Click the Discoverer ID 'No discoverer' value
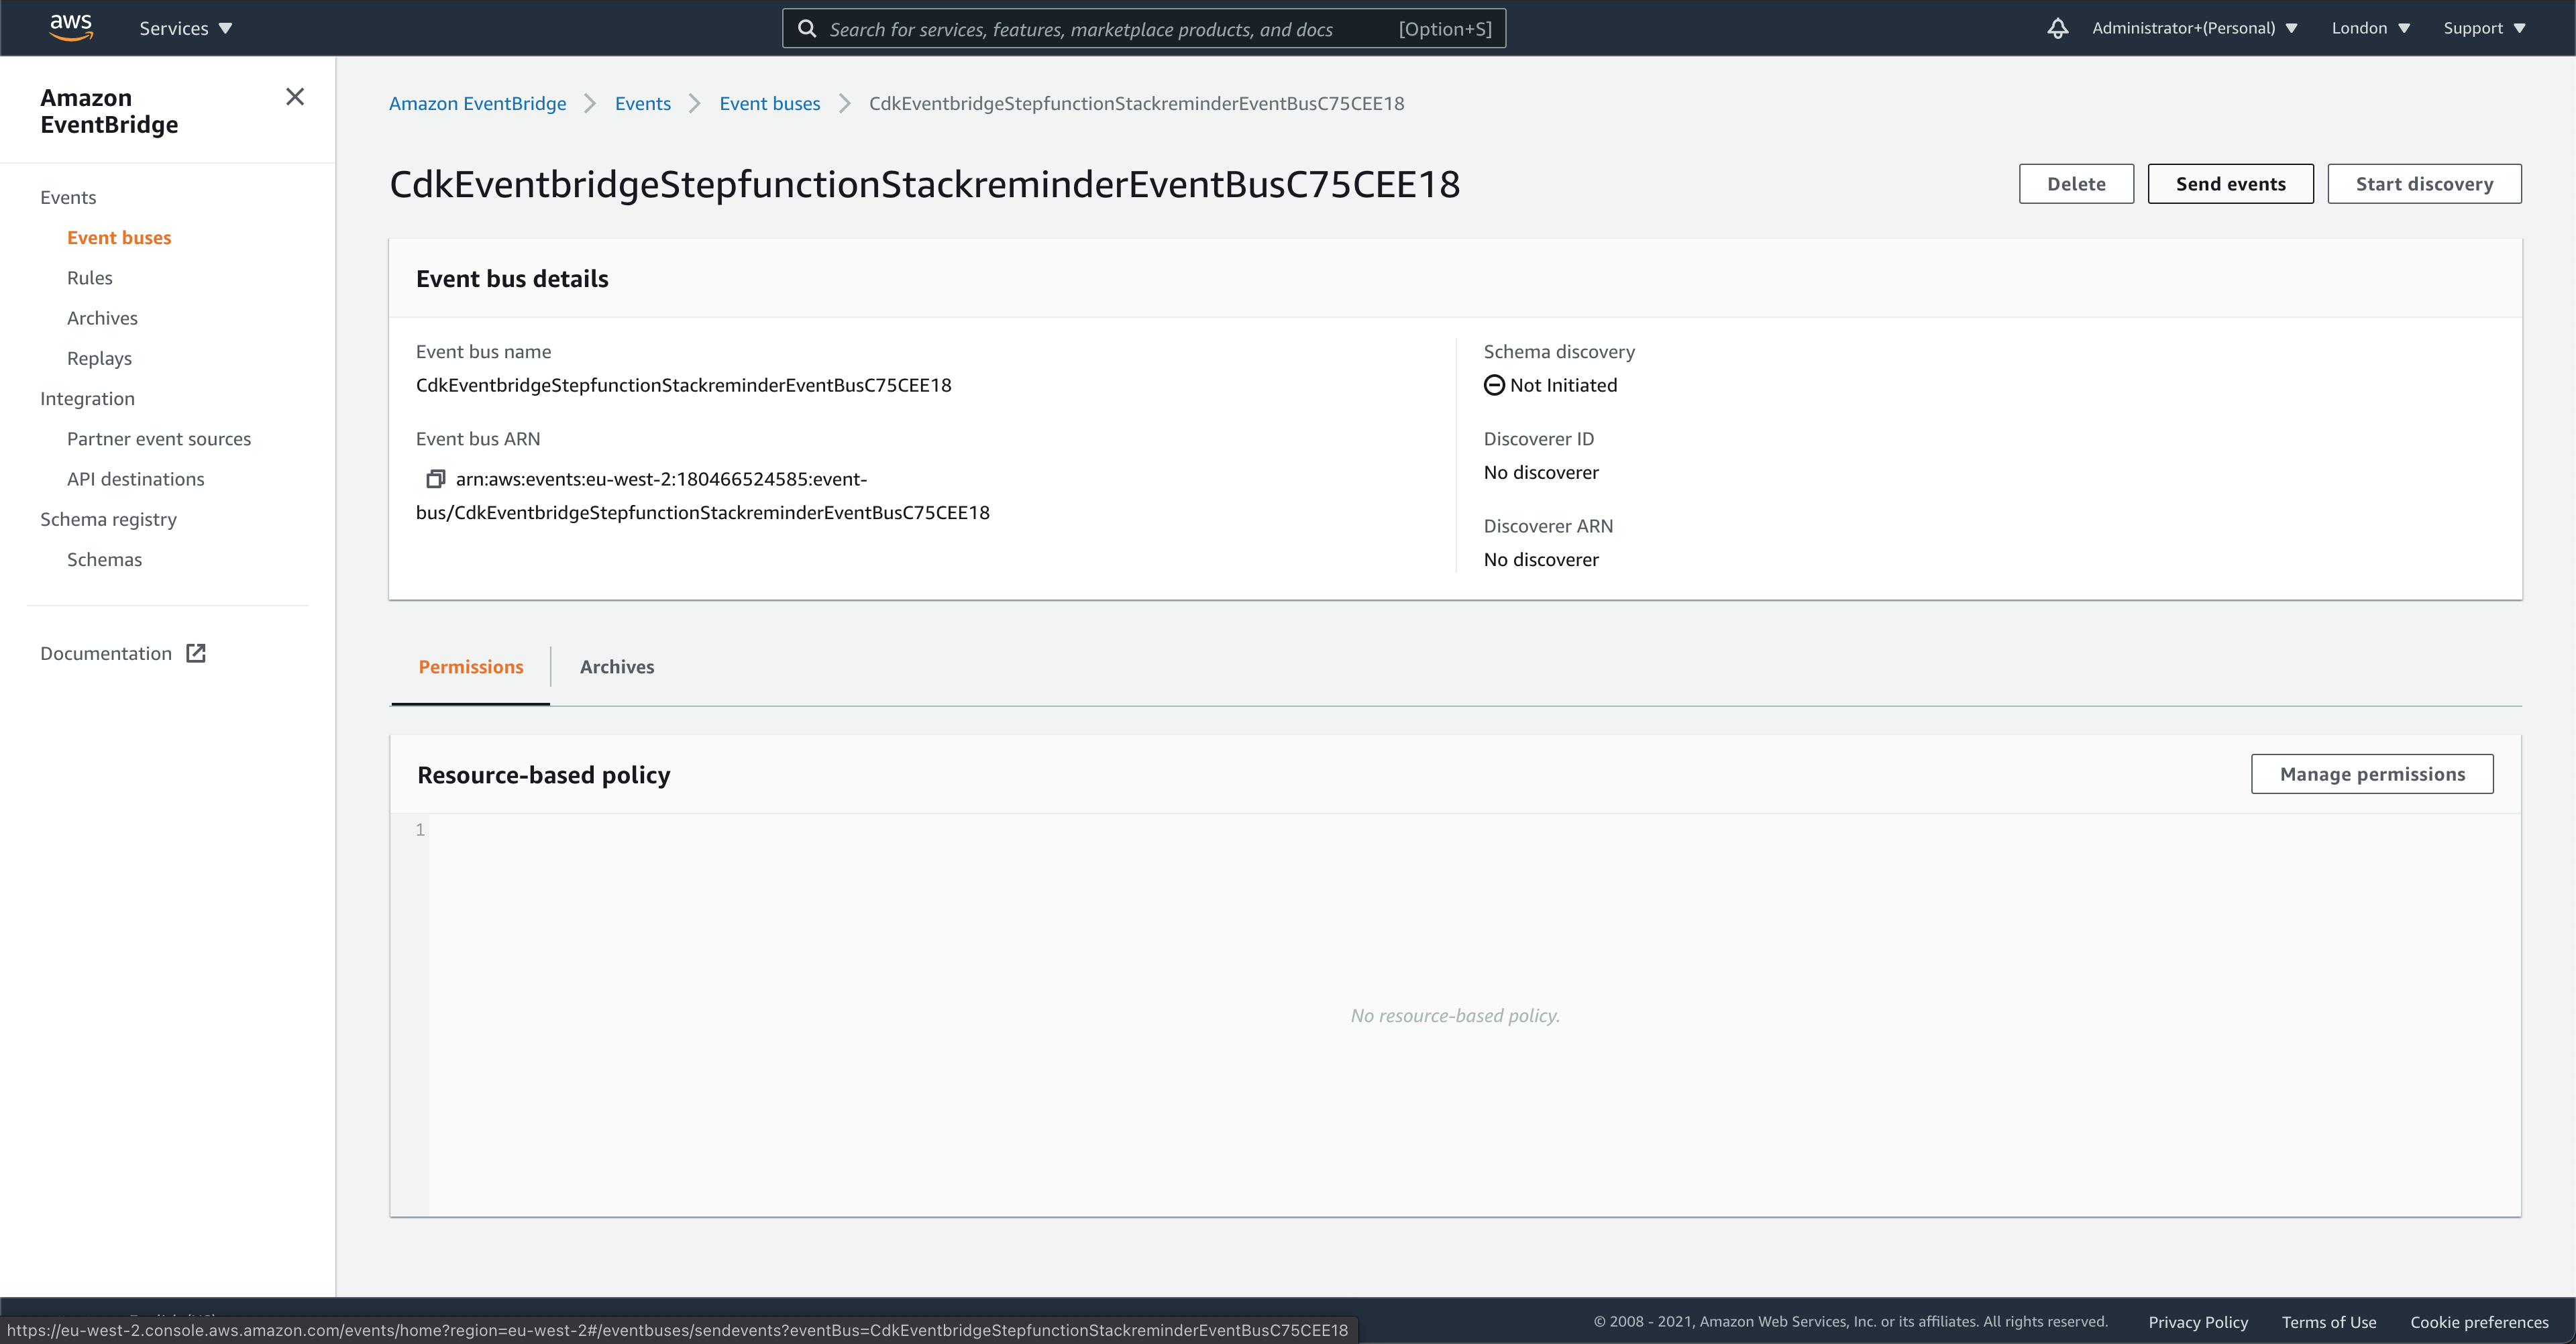Viewport: 2576px width, 1344px height. click(x=1541, y=472)
